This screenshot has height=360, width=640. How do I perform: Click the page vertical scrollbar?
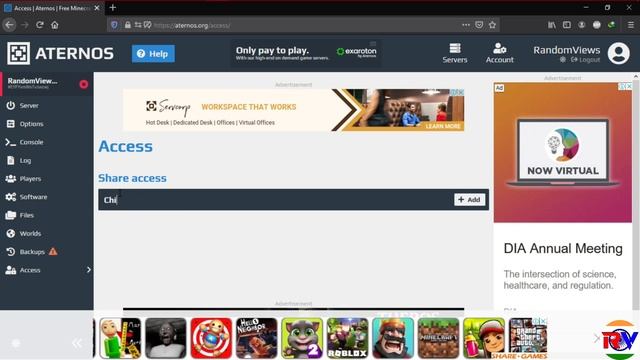click(x=636, y=192)
